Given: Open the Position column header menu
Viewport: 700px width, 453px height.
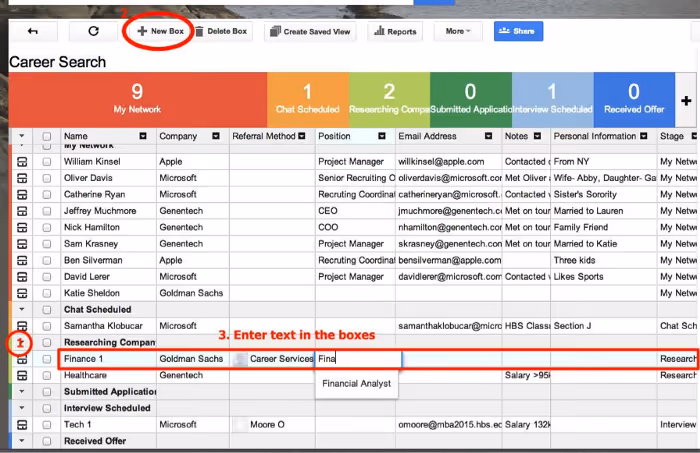Looking at the screenshot, I should (382, 136).
